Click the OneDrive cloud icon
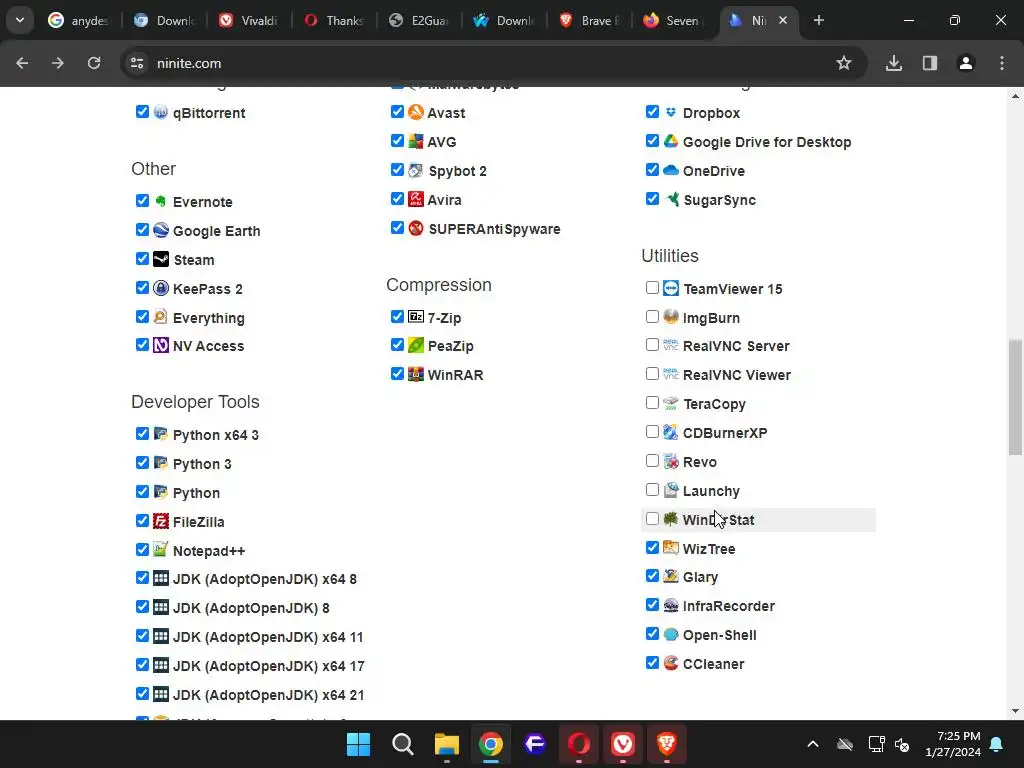The image size is (1024, 768). point(671,170)
